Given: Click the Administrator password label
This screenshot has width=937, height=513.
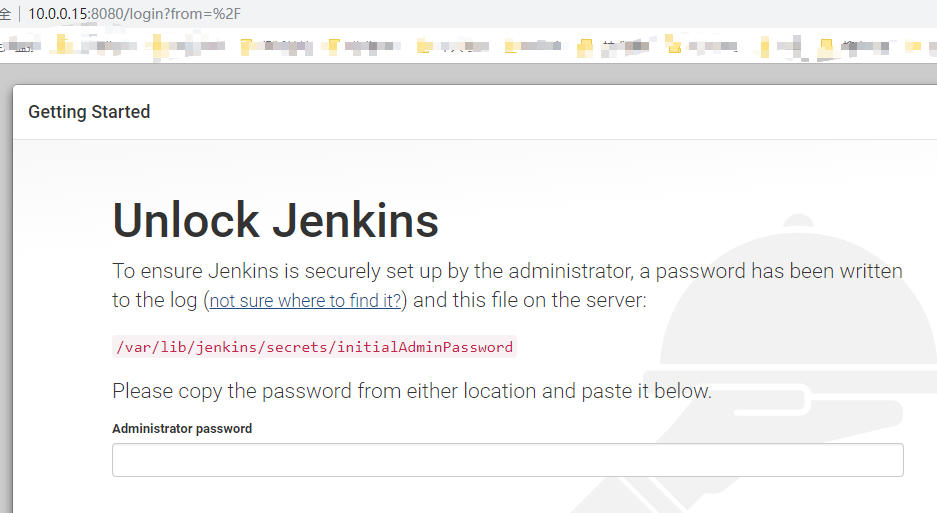Looking at the screenshot, I should pyautogui.click(x=182, y=429).
